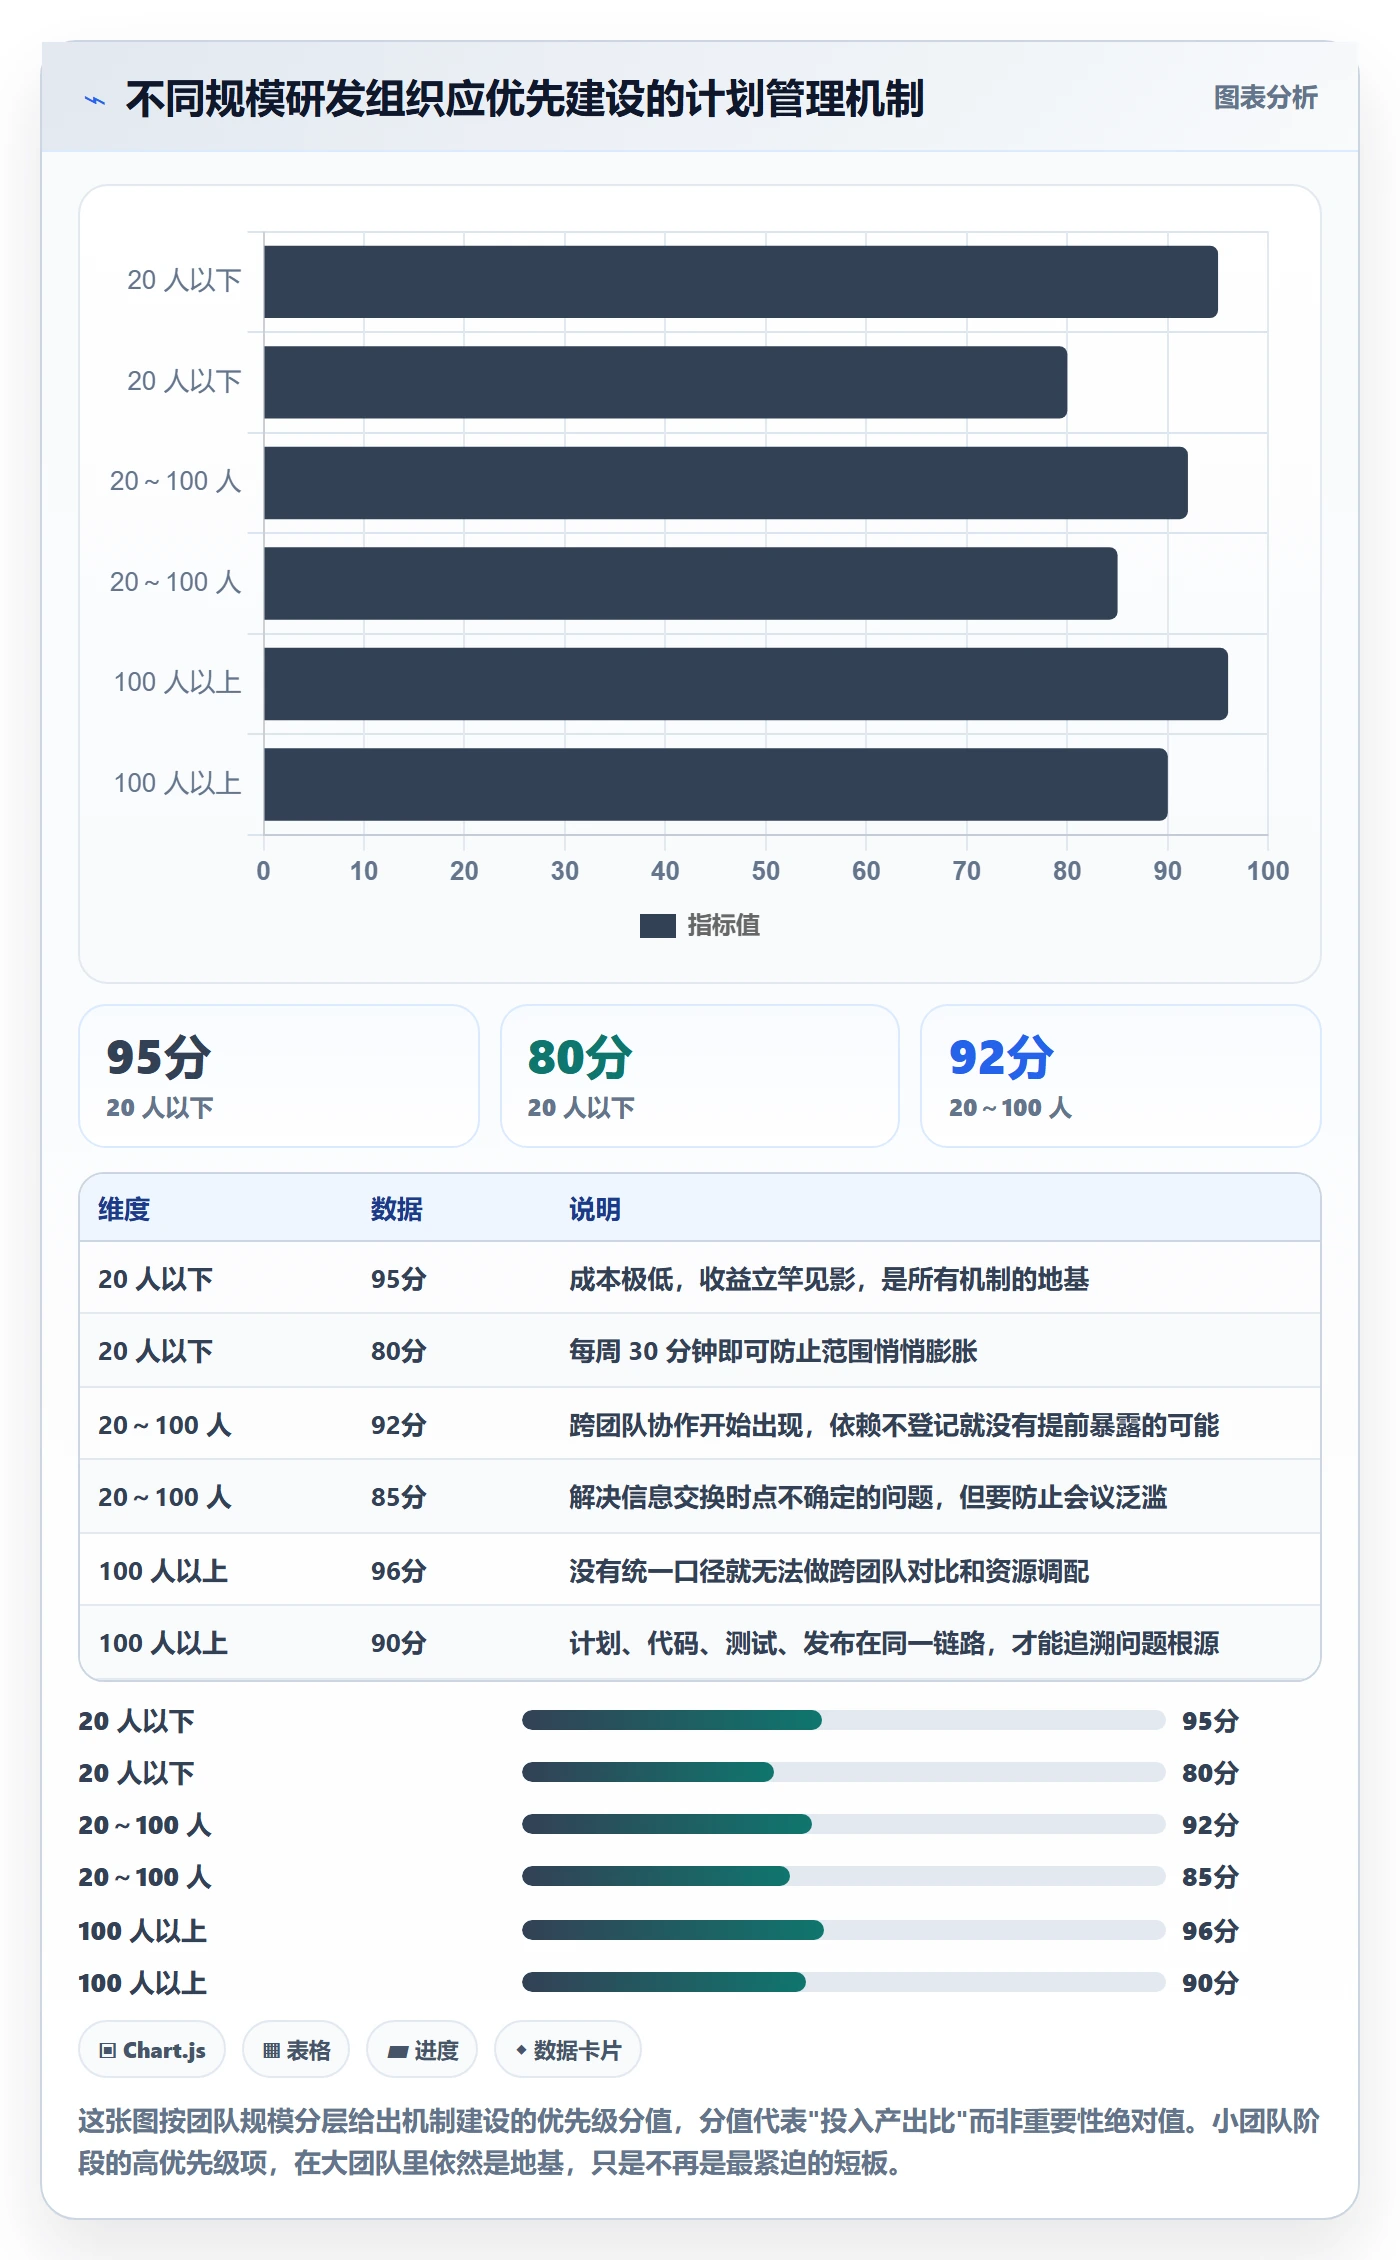Click the 85分 table cell

coord(399,1497)
